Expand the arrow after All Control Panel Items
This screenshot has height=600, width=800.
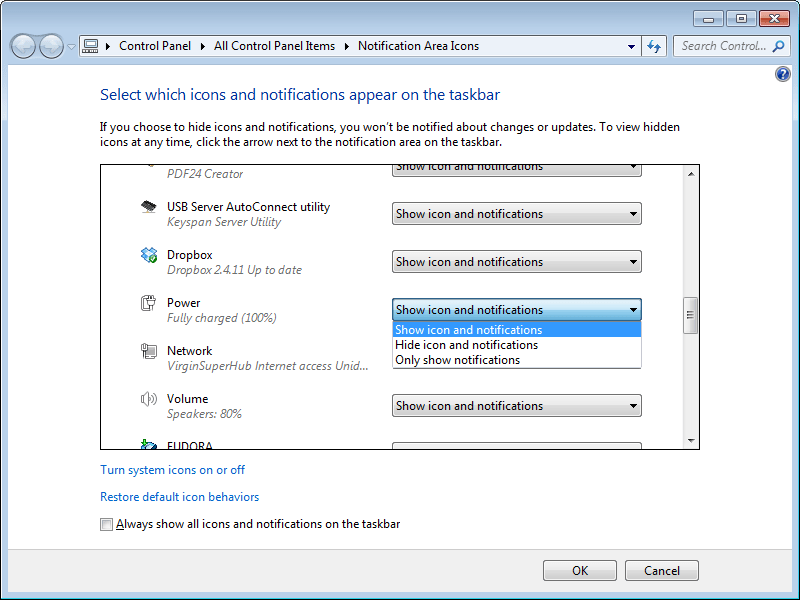(x=347, y=46)
